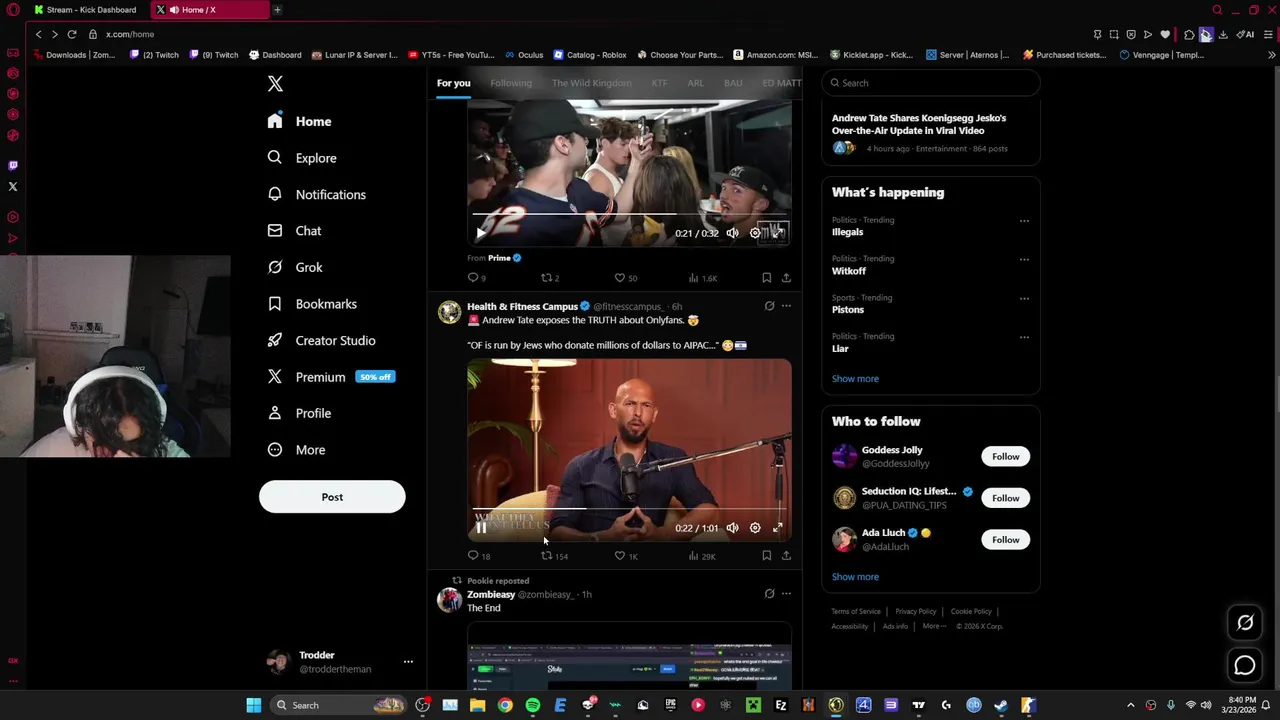This screenshot has height=720, width=1280.
Task: Go to Home in the sidebar
Action: [x=300, y=121]
